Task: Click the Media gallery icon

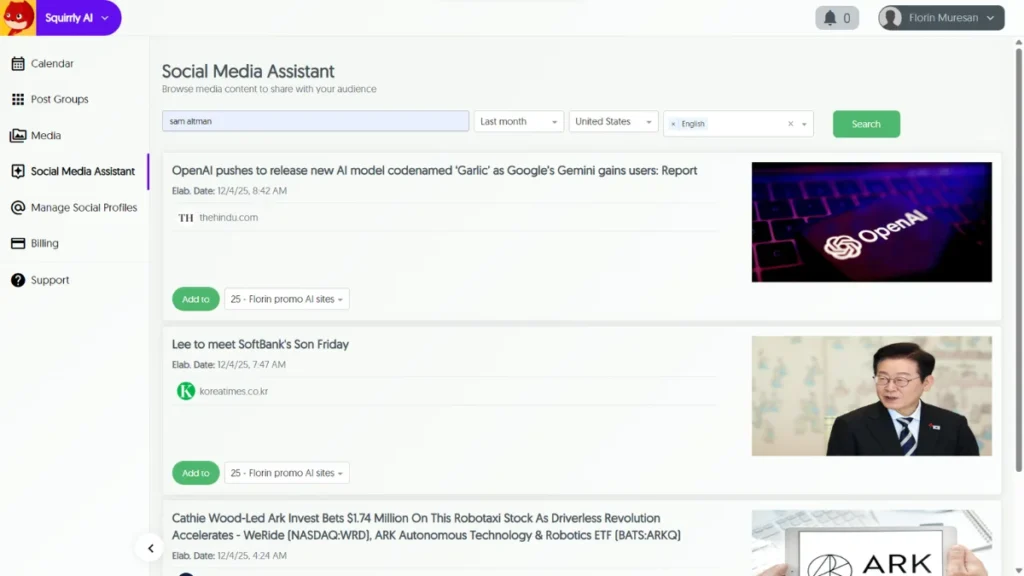Action: pyautogui.click(x=18, y=136)
